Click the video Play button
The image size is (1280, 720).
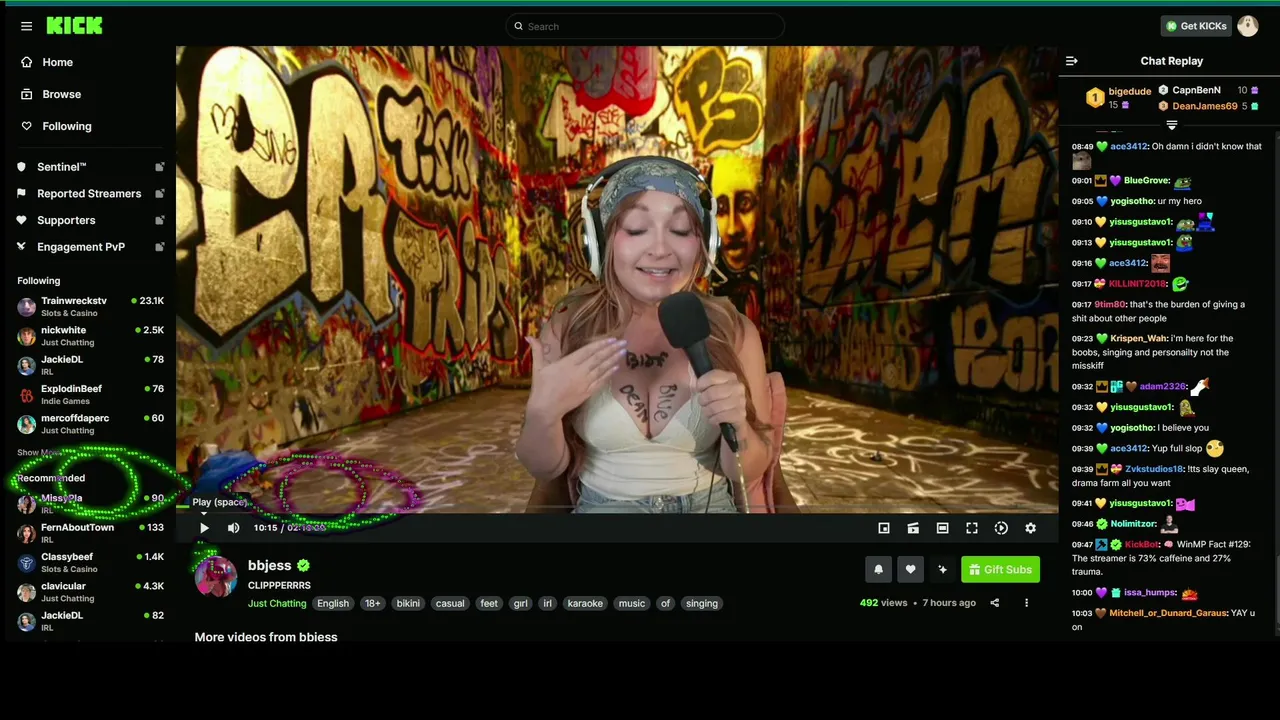pos(204,528)
